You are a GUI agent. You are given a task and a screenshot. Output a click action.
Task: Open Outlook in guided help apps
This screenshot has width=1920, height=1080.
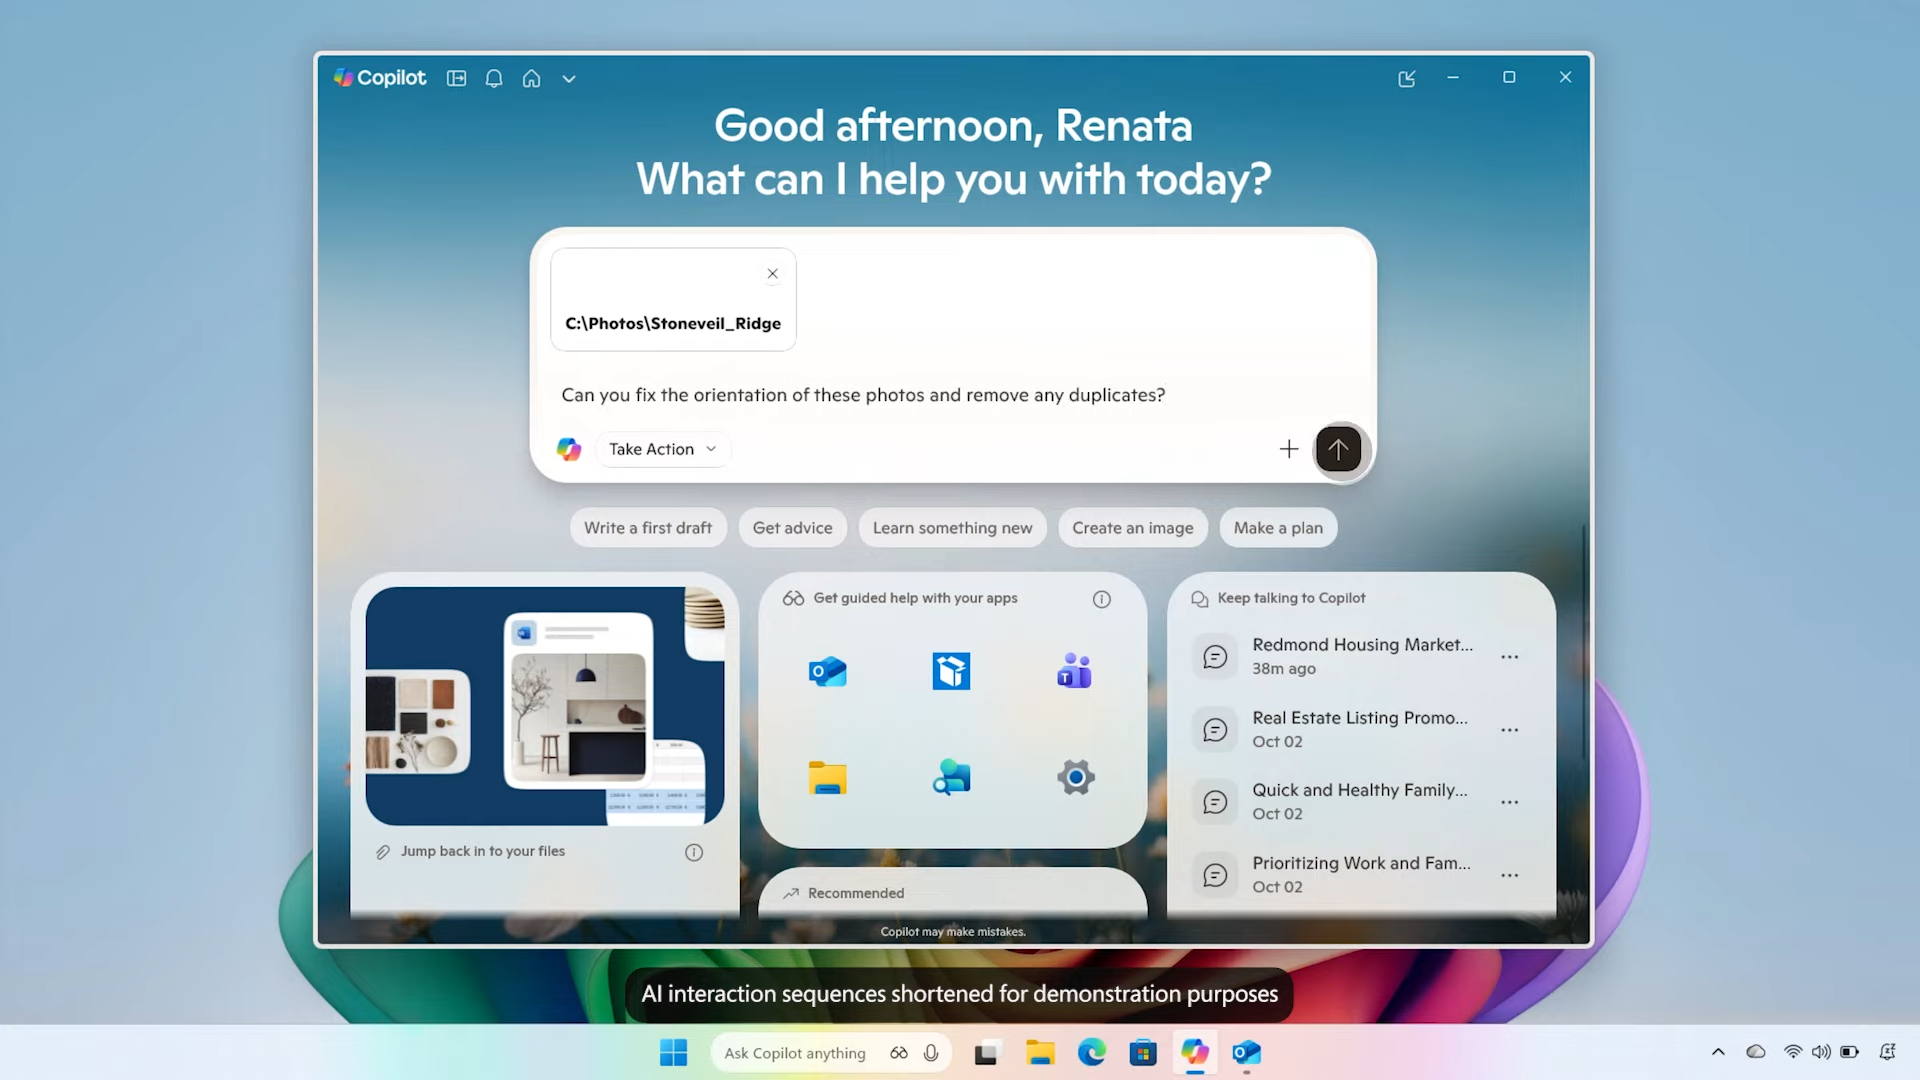tap(827, 672)
